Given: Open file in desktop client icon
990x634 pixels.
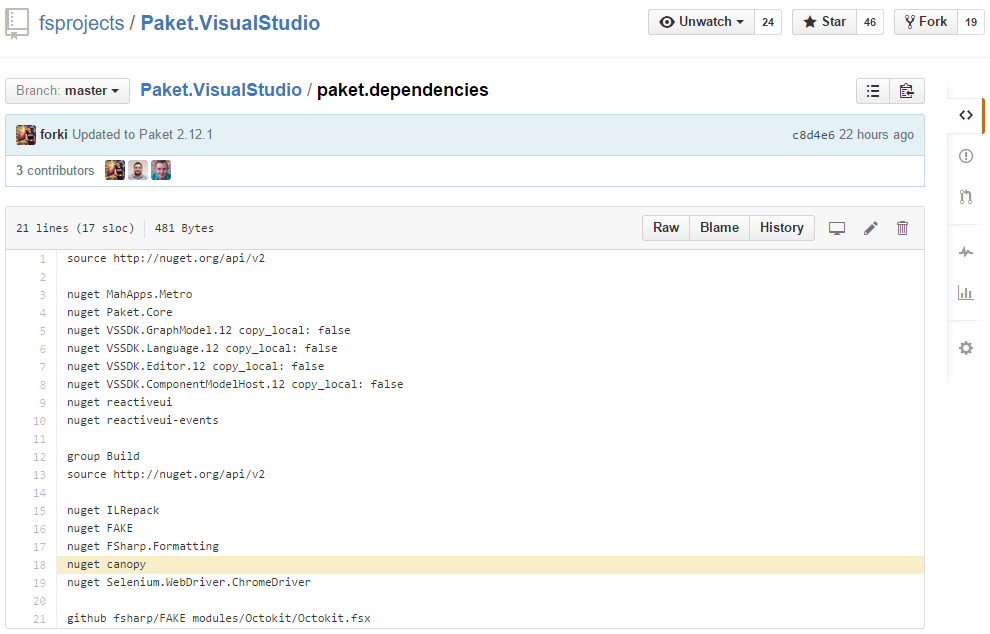Looking at the screenshot, I should tap(837, 228).
